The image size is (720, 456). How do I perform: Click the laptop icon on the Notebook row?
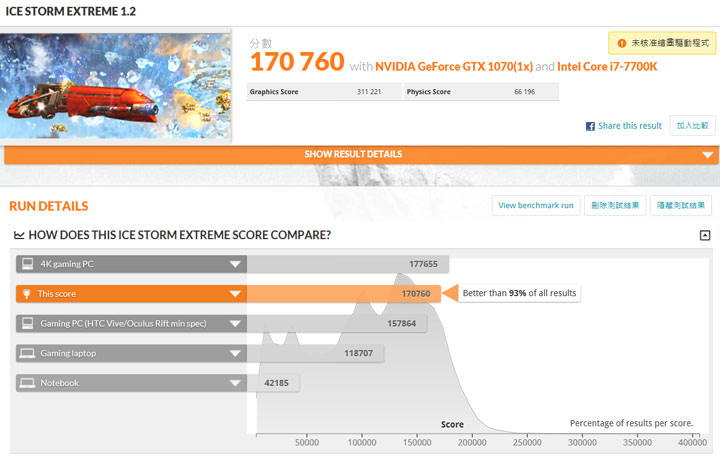[x=28, y=383]
